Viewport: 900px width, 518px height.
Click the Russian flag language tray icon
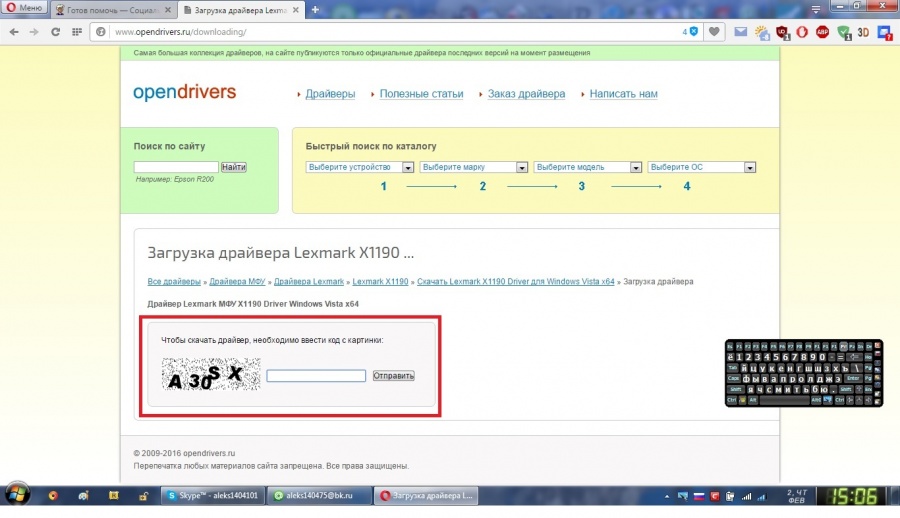[x=699, y=496]
